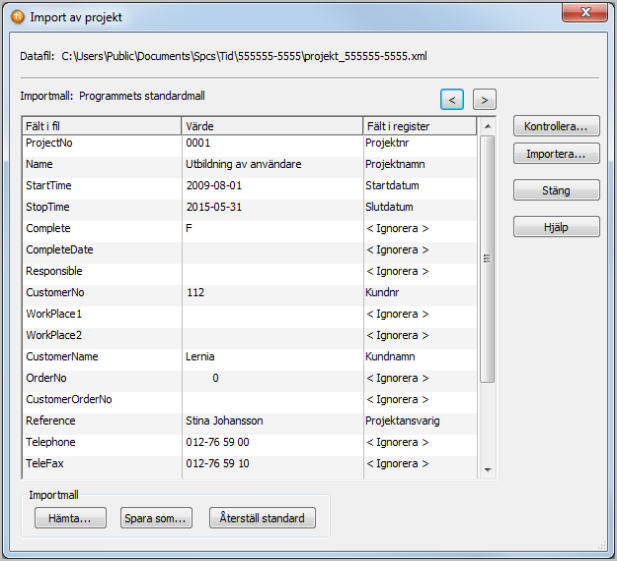Click the next record arrow button

point(485,99)
